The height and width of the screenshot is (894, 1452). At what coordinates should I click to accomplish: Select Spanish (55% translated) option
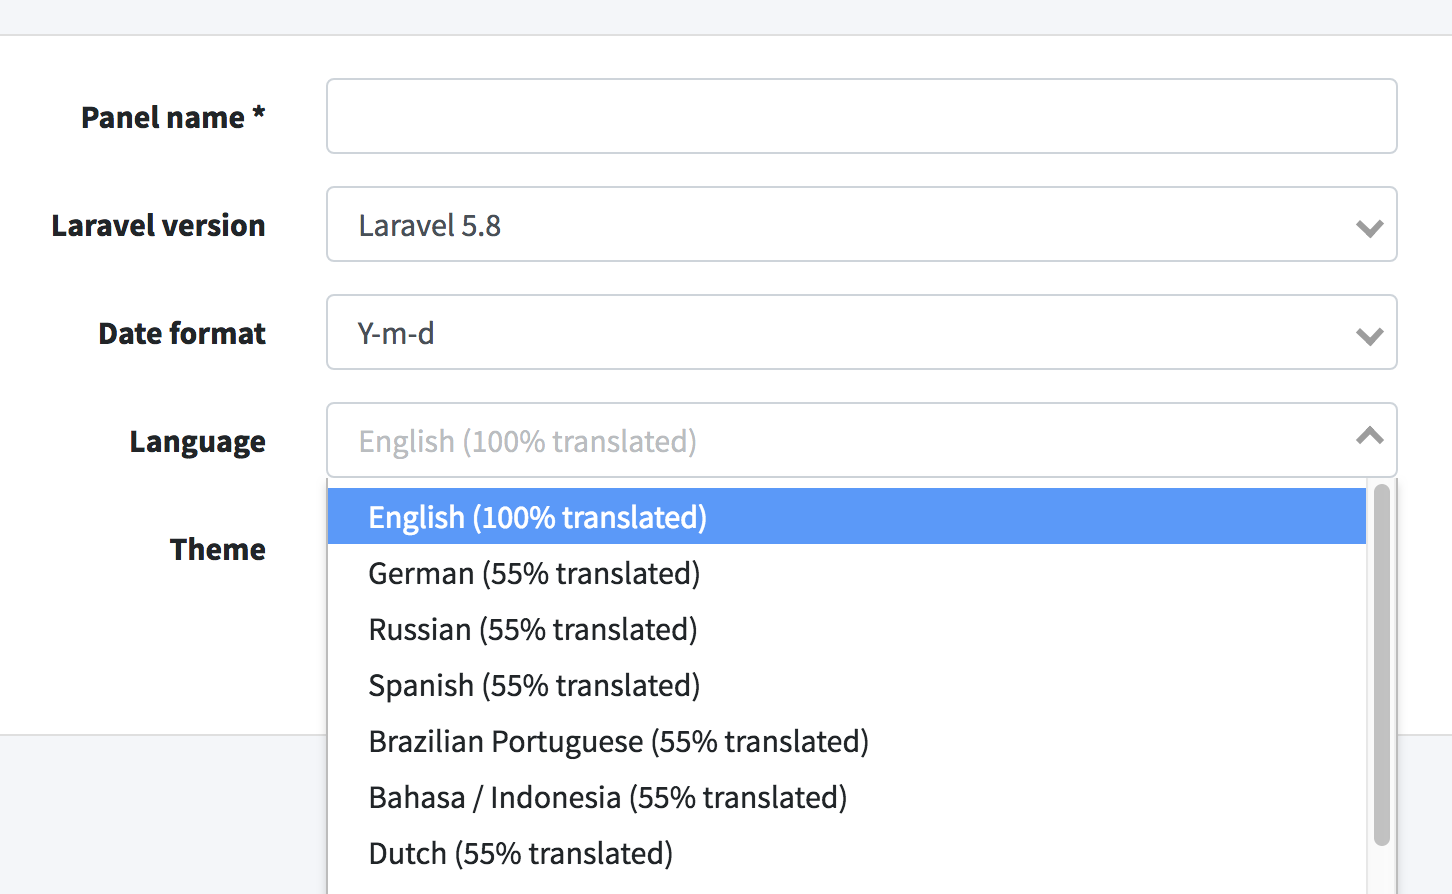point(534,685)
